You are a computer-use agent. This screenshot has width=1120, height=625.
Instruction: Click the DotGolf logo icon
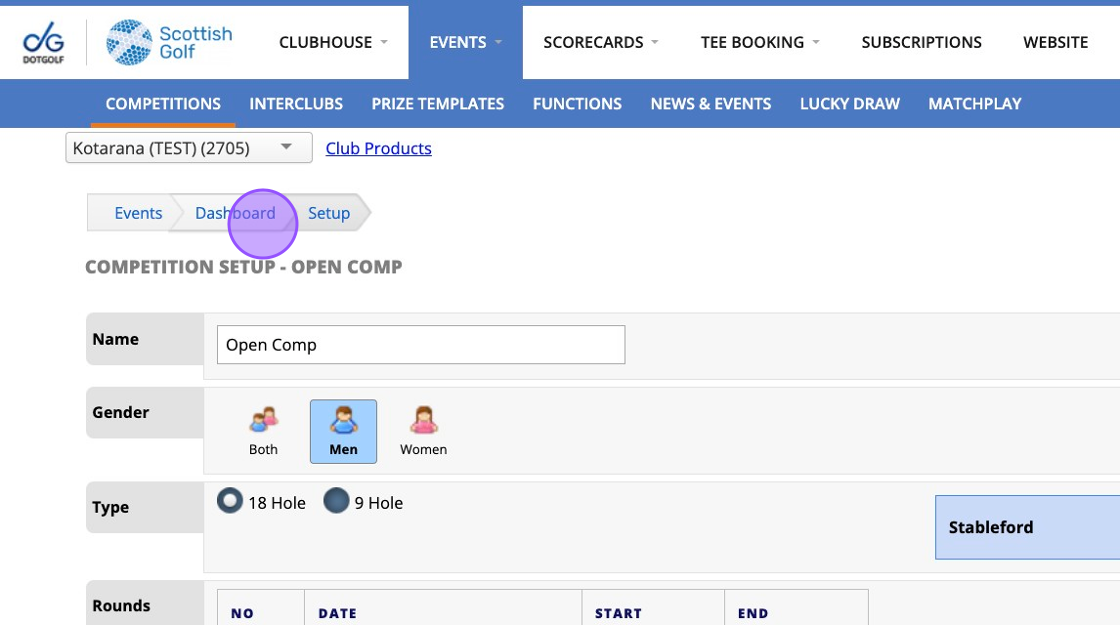point(44,42)
